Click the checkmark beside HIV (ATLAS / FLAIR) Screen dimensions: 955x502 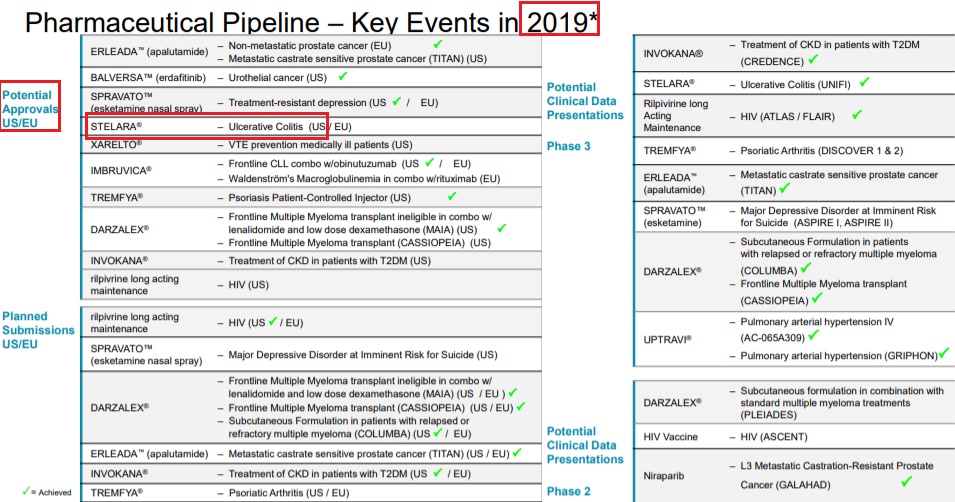(x=857, y=115)
